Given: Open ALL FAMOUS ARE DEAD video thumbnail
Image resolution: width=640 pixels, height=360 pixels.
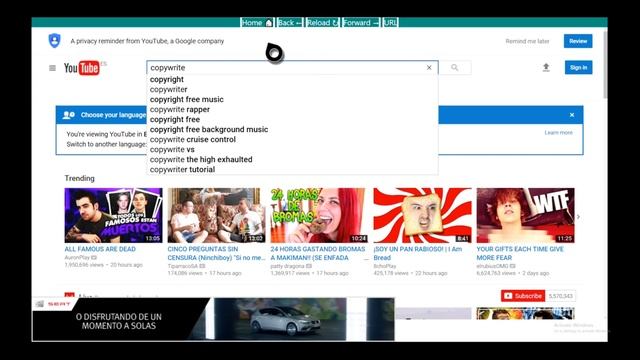Looking at the screenshot, I should click(x=113, y=216).
